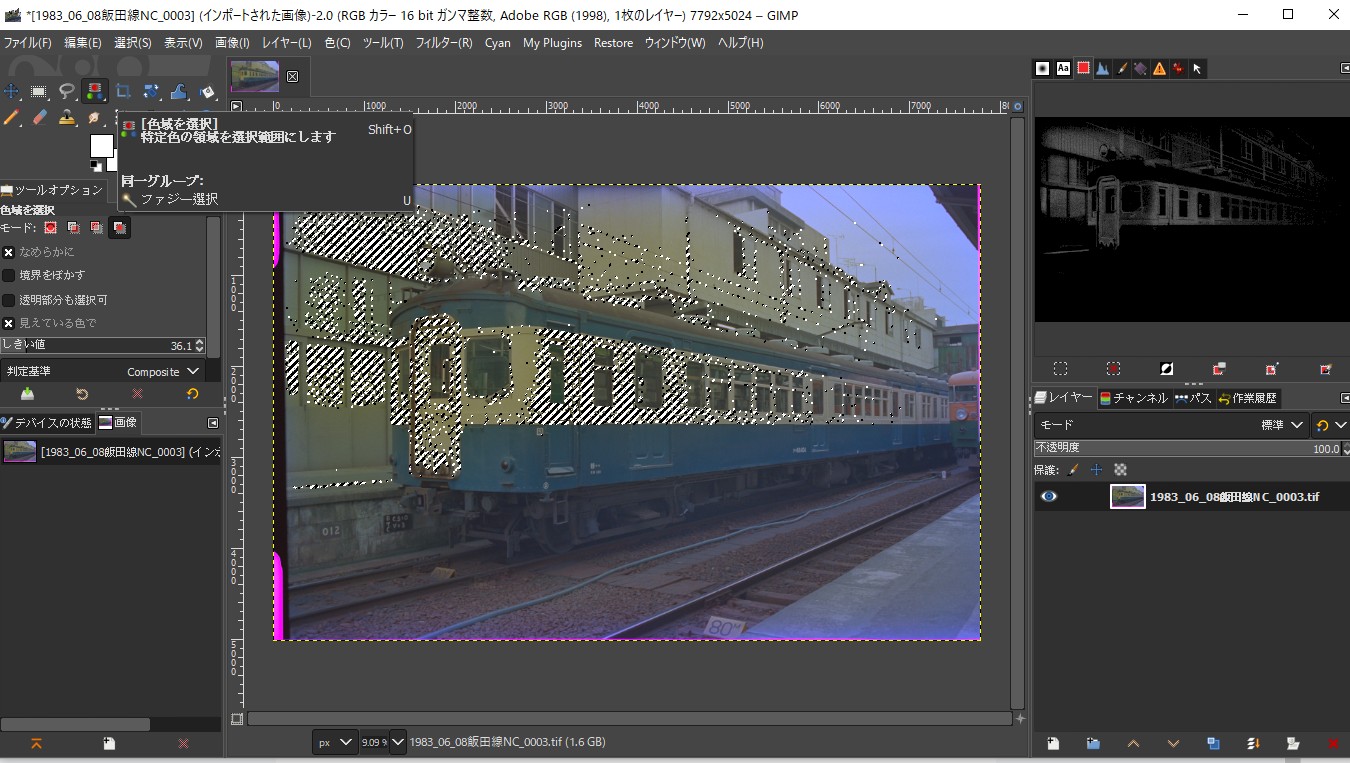The image size is (1350, 763).
Task: Select the Eraser tool
Action: (39, 118)
